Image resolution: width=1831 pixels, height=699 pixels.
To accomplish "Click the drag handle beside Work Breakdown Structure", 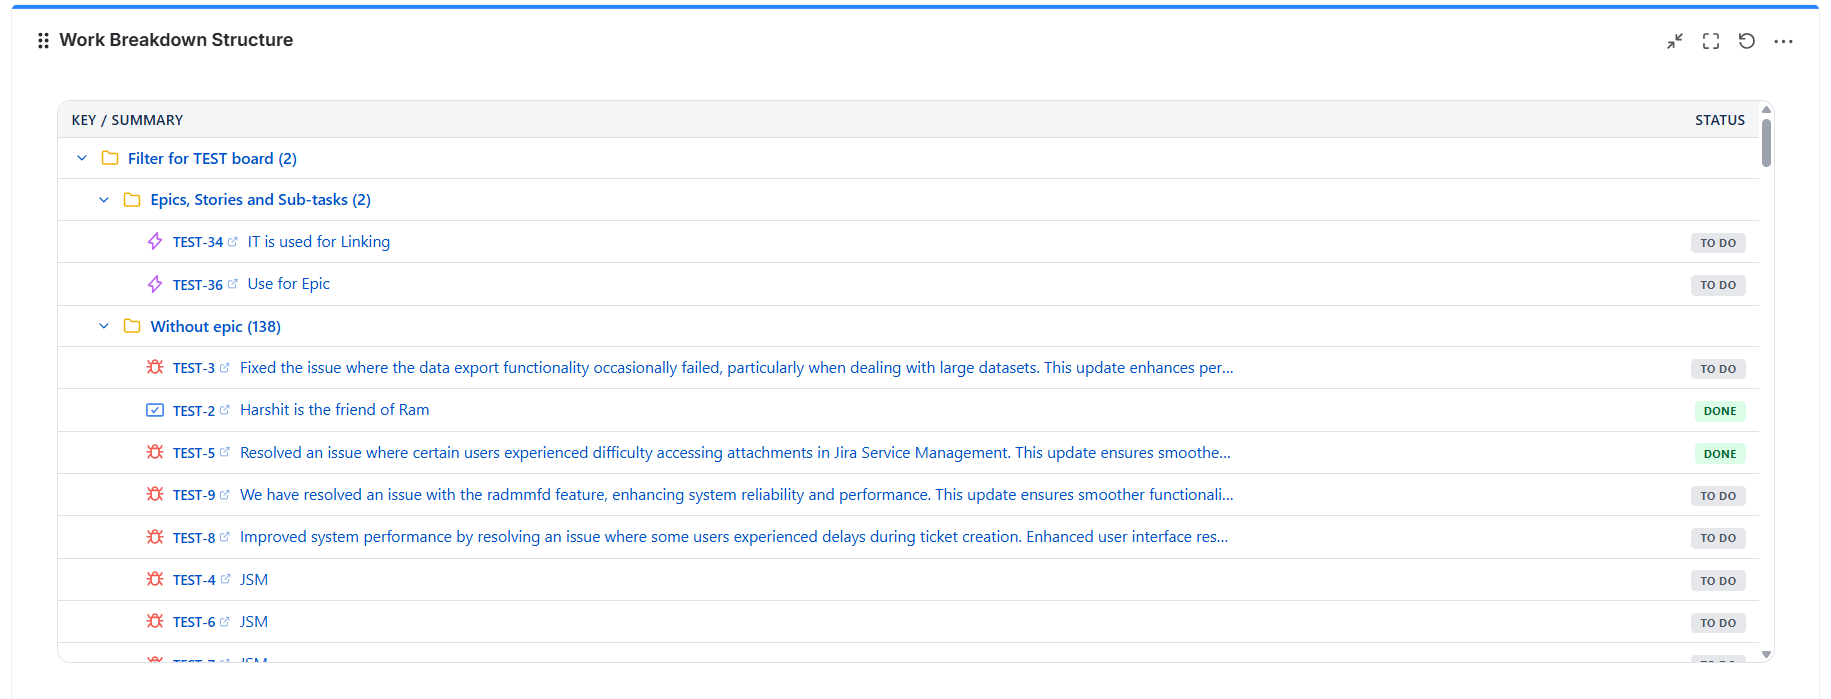I will (43, 41).
